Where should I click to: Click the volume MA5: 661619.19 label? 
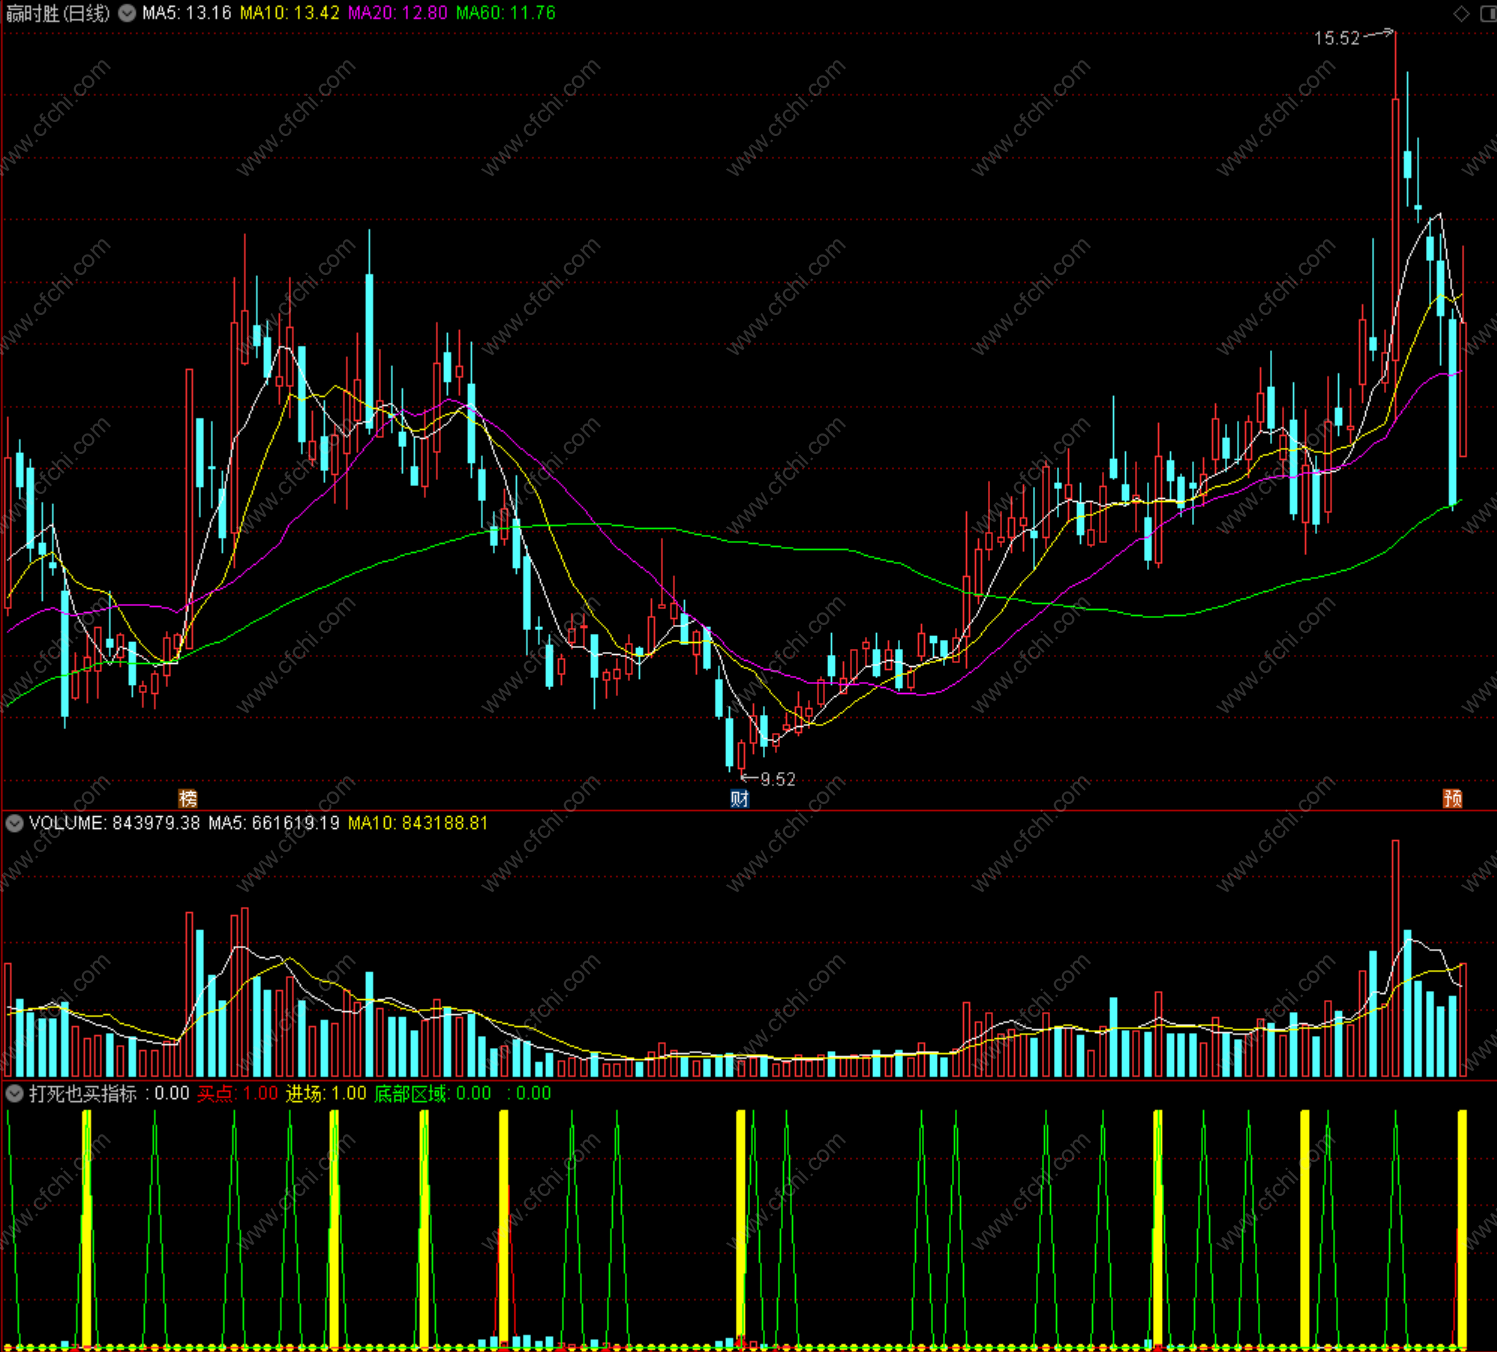click(274, 823)
